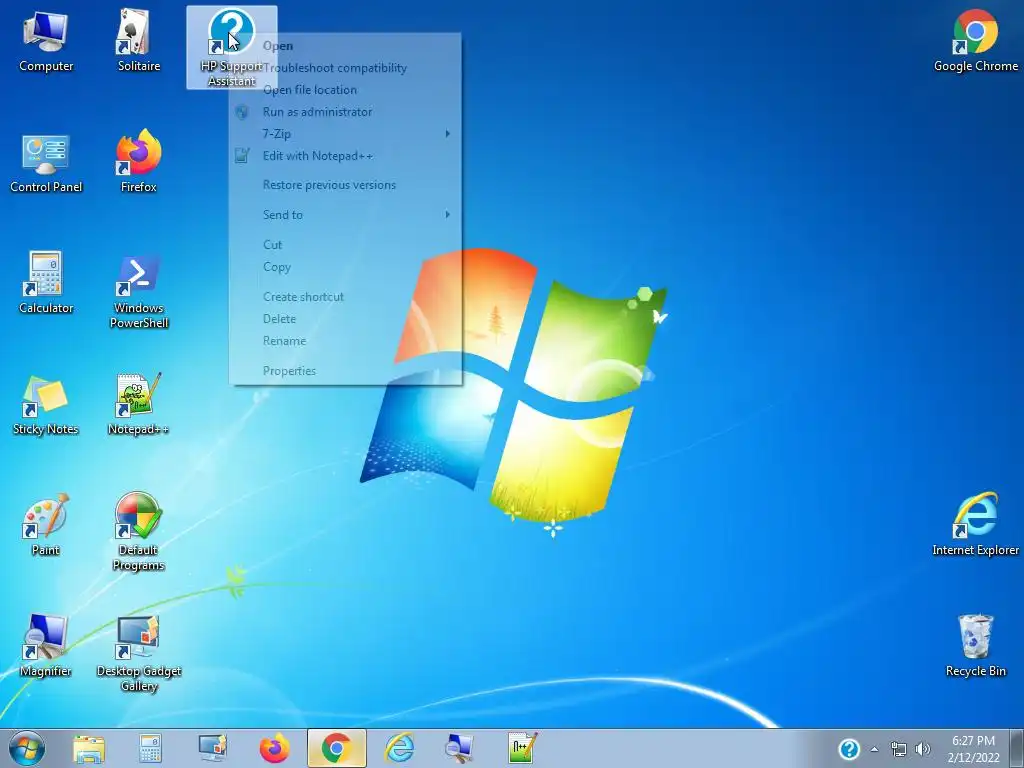This screenshot has width=1024, height=768.
Task: Switch to Google Chrome on the taskbar
Action: tap(336, 748)
